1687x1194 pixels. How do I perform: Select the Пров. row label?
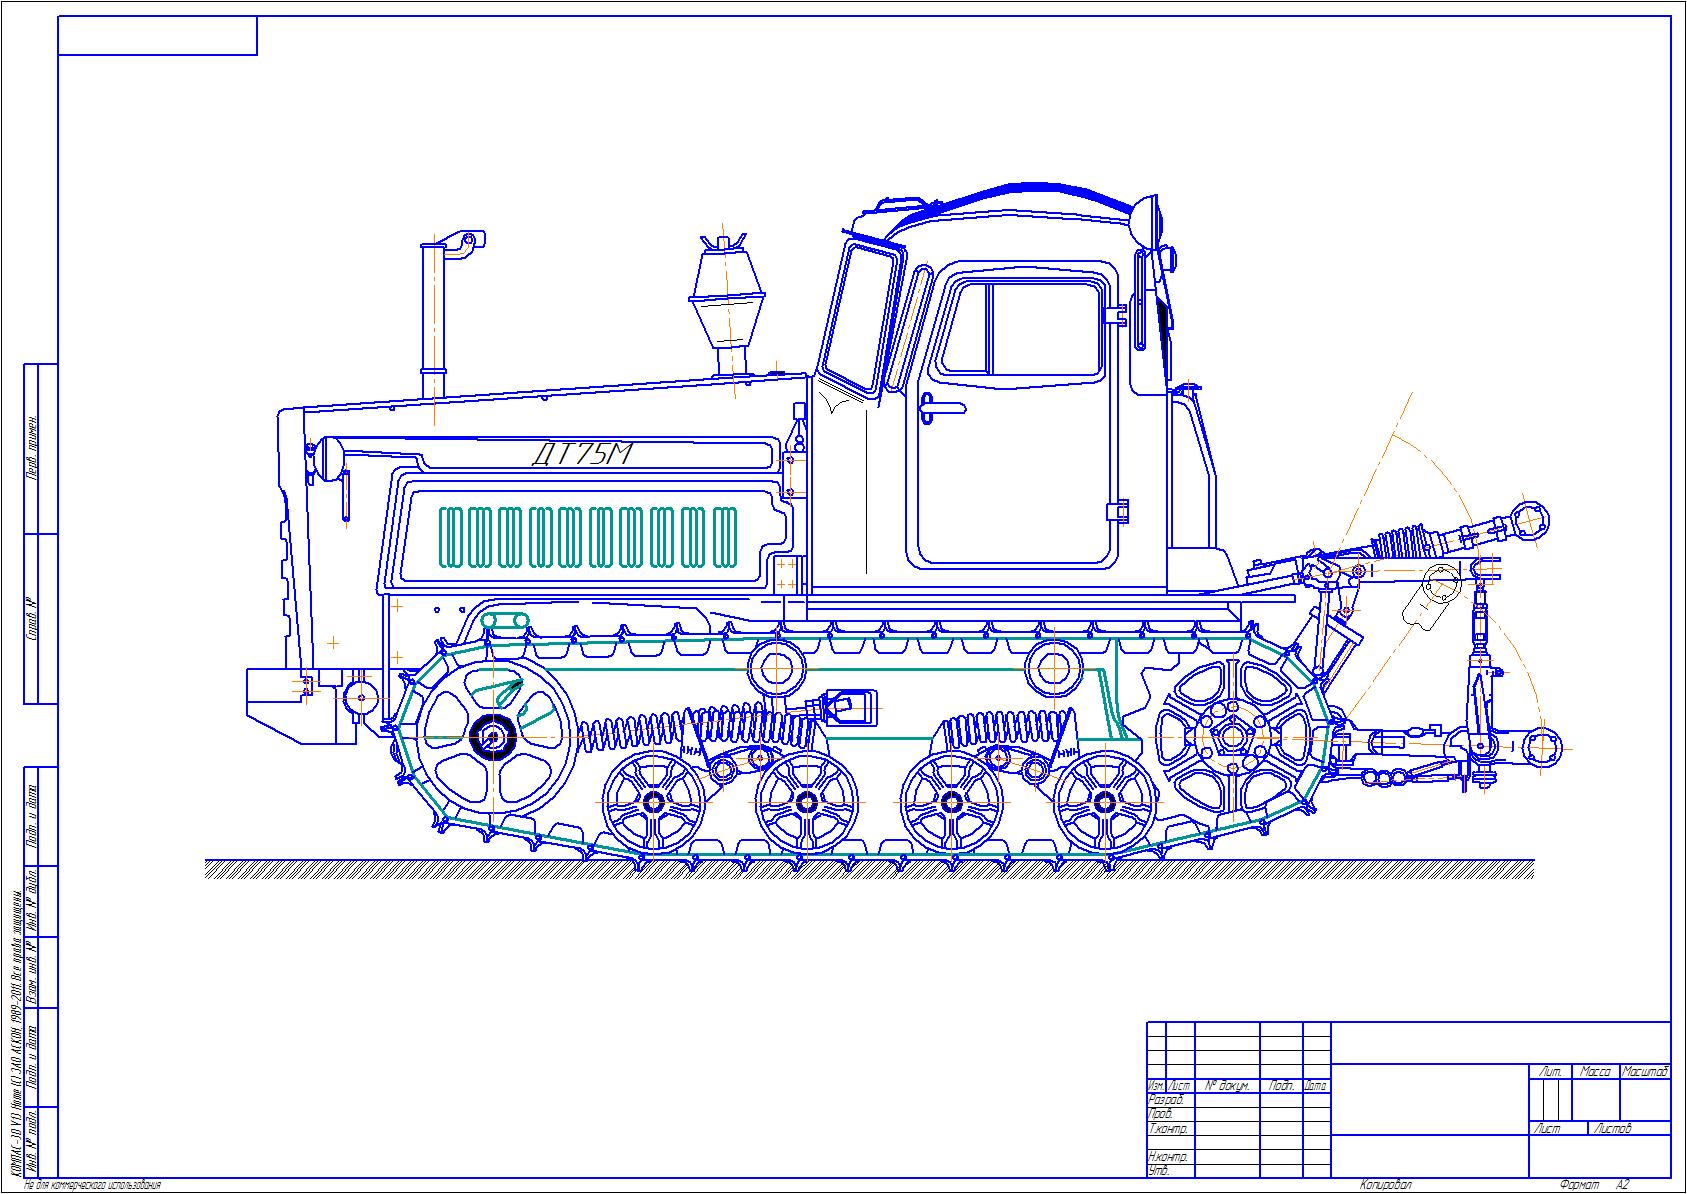pos(1161,1113)
